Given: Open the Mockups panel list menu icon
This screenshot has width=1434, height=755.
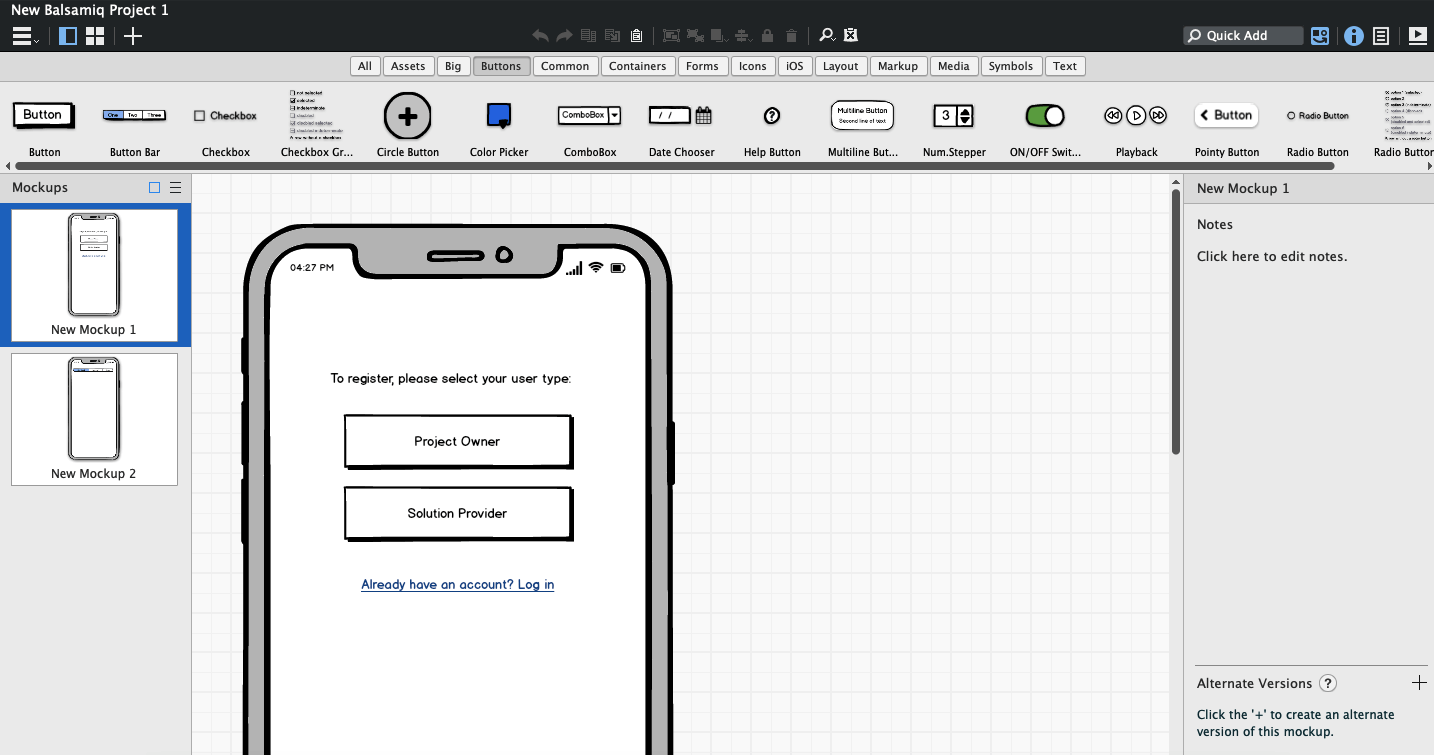Looking at the screenshot, I should (176, 187).
